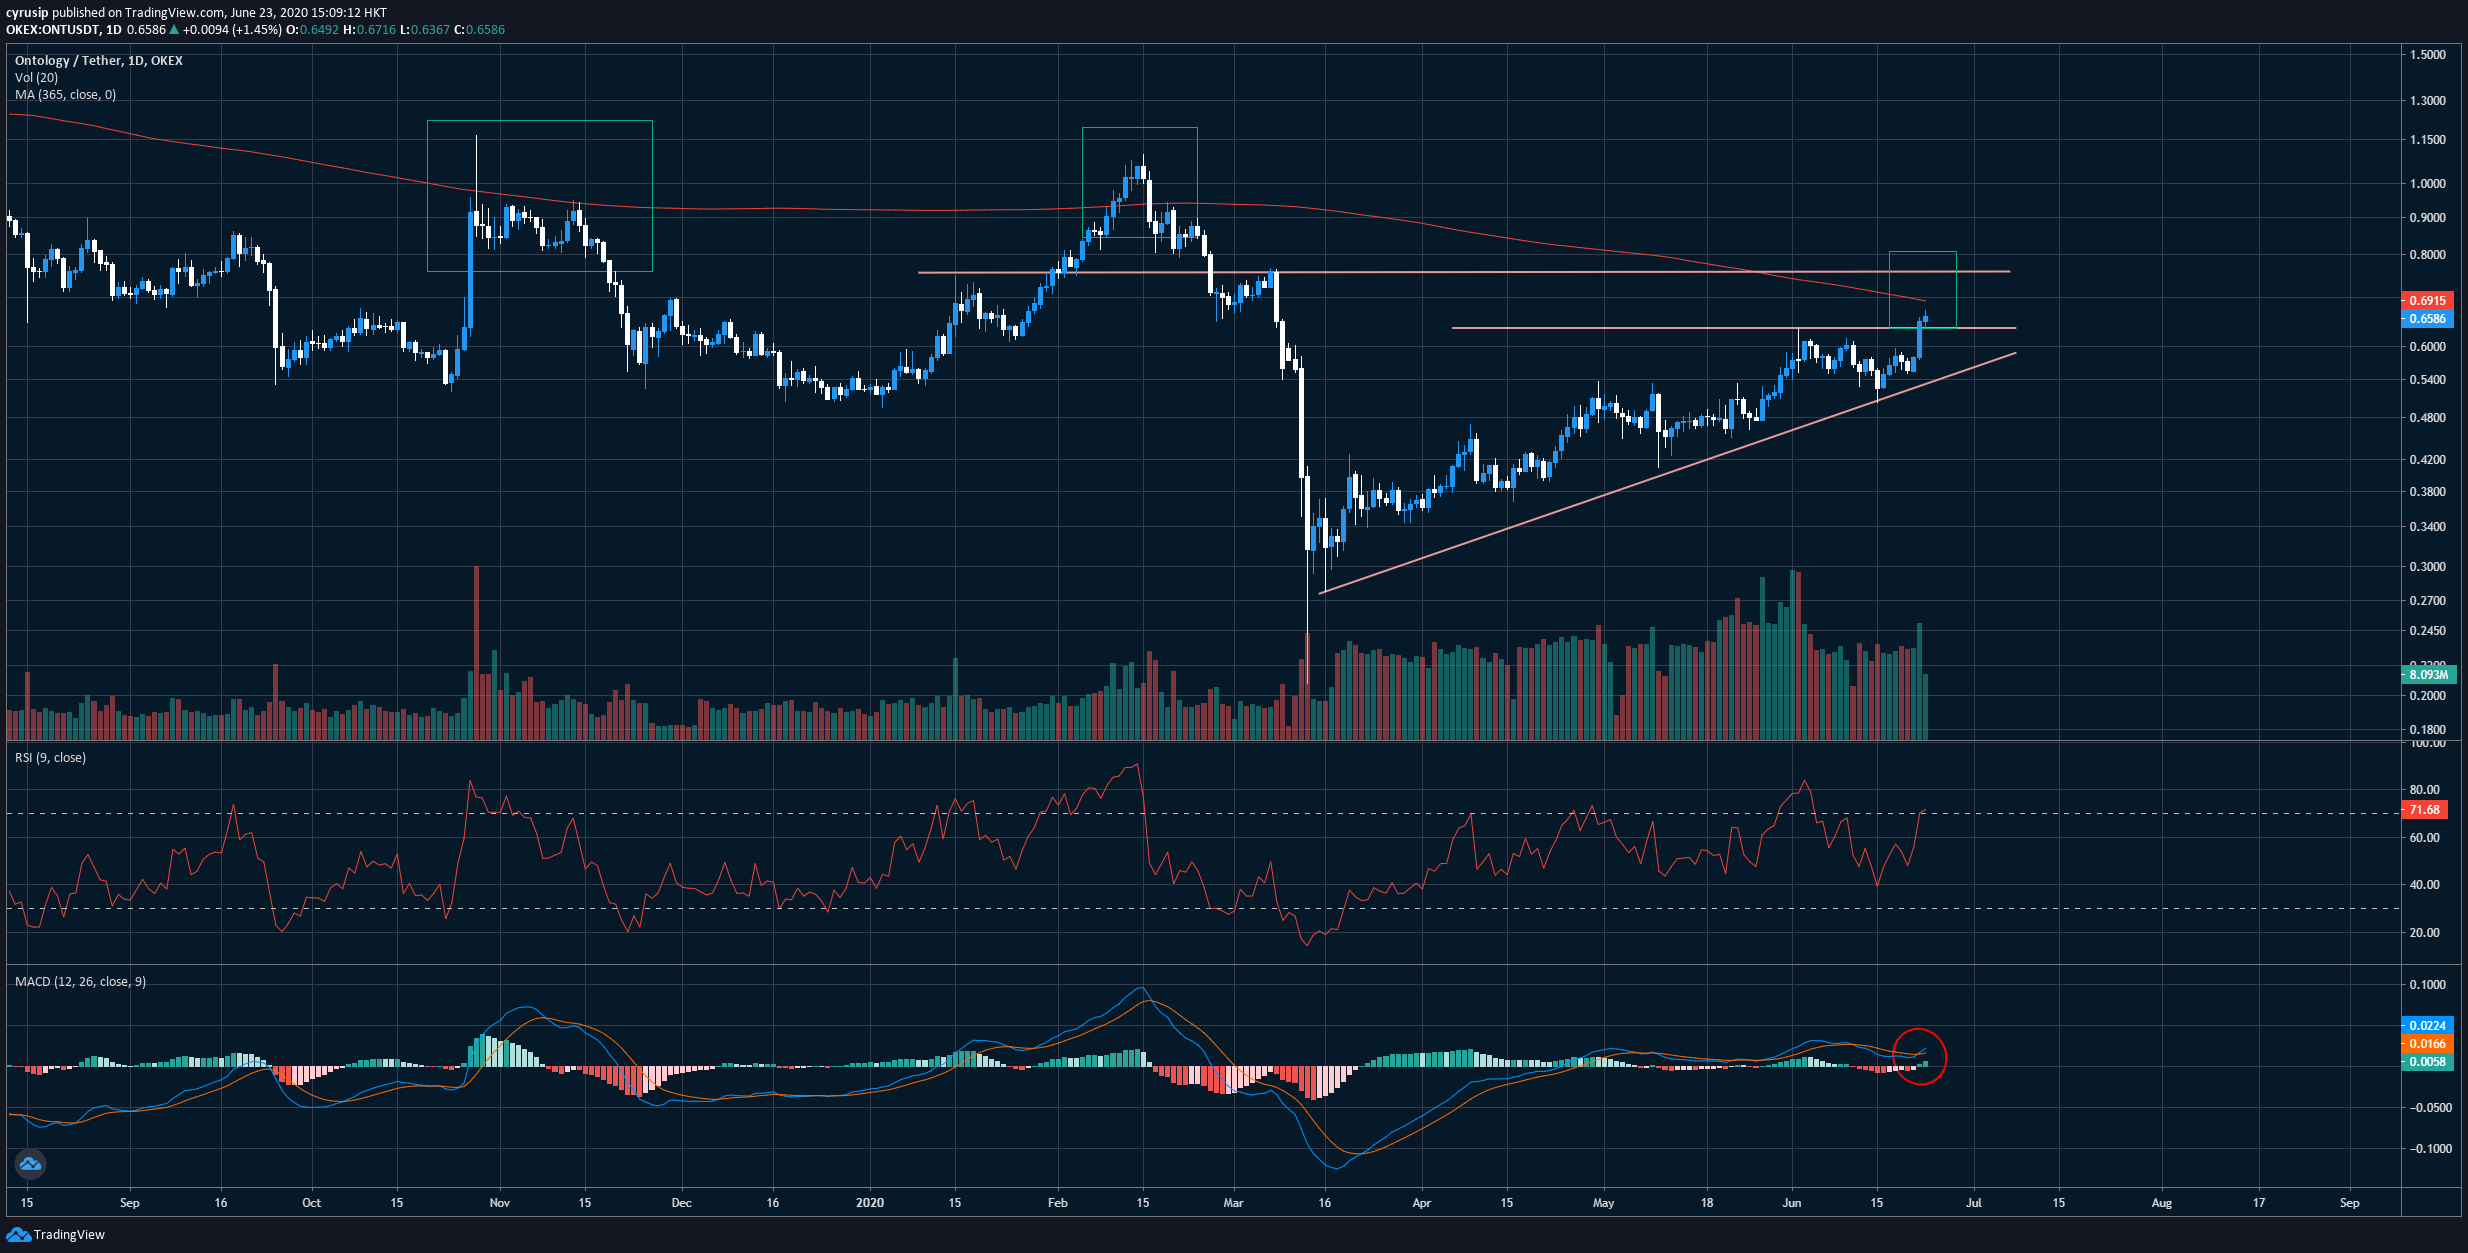Screen dimensions: 2468x1253
Task: Click the red 0.6915 MA price tag
Action: point(2427,300)
